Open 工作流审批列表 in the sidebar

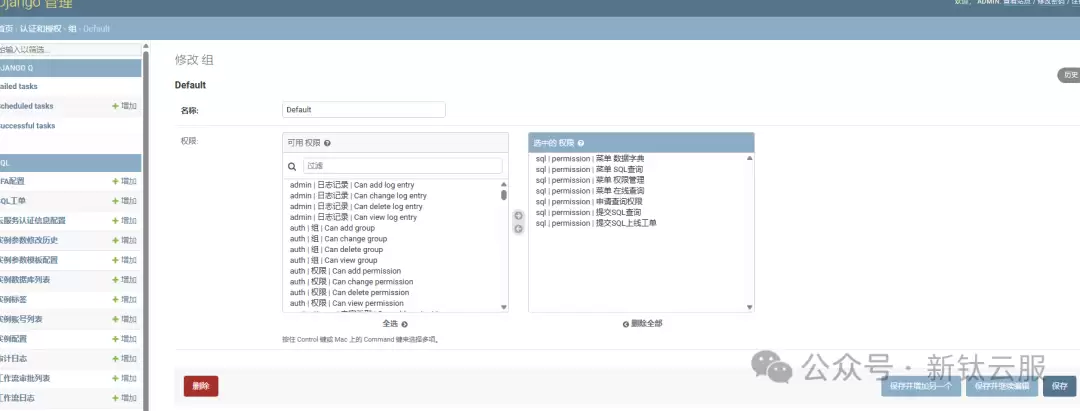tap(25, 378)
